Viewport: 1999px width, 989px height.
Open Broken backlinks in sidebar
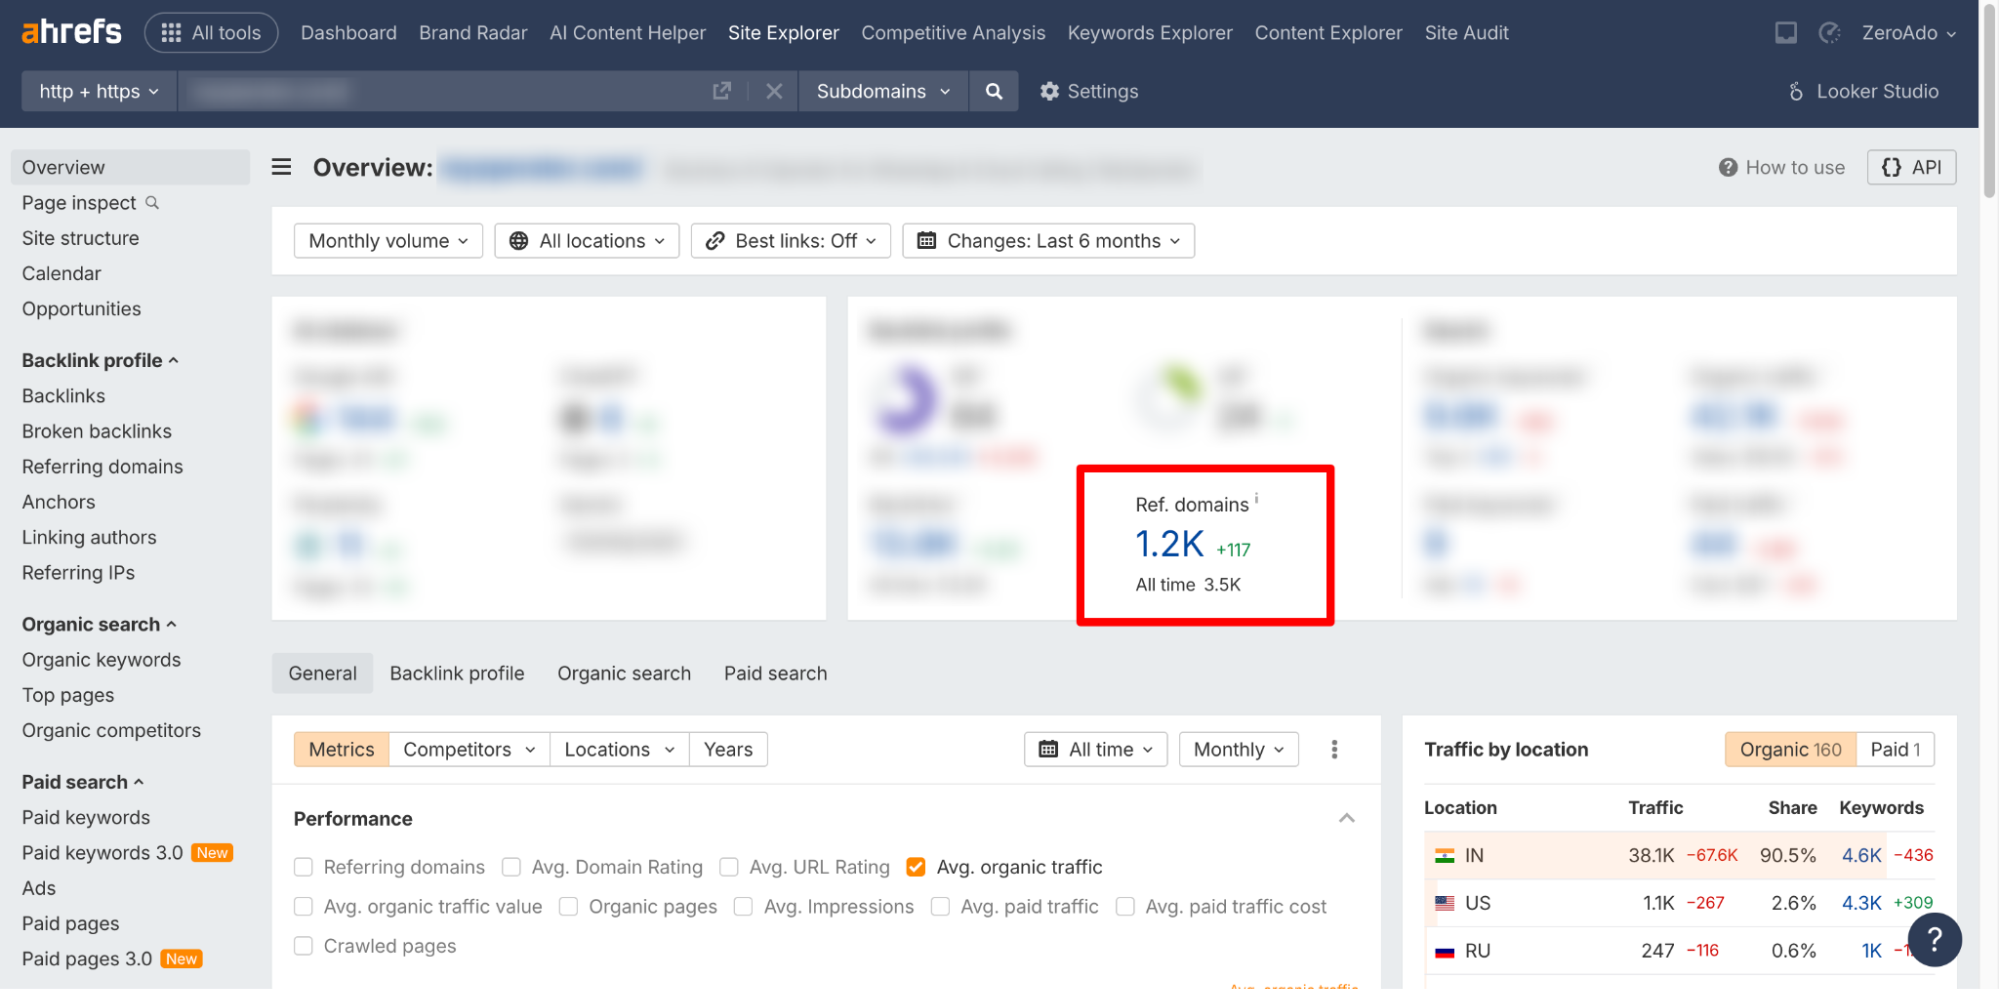(x=97, y=431)
